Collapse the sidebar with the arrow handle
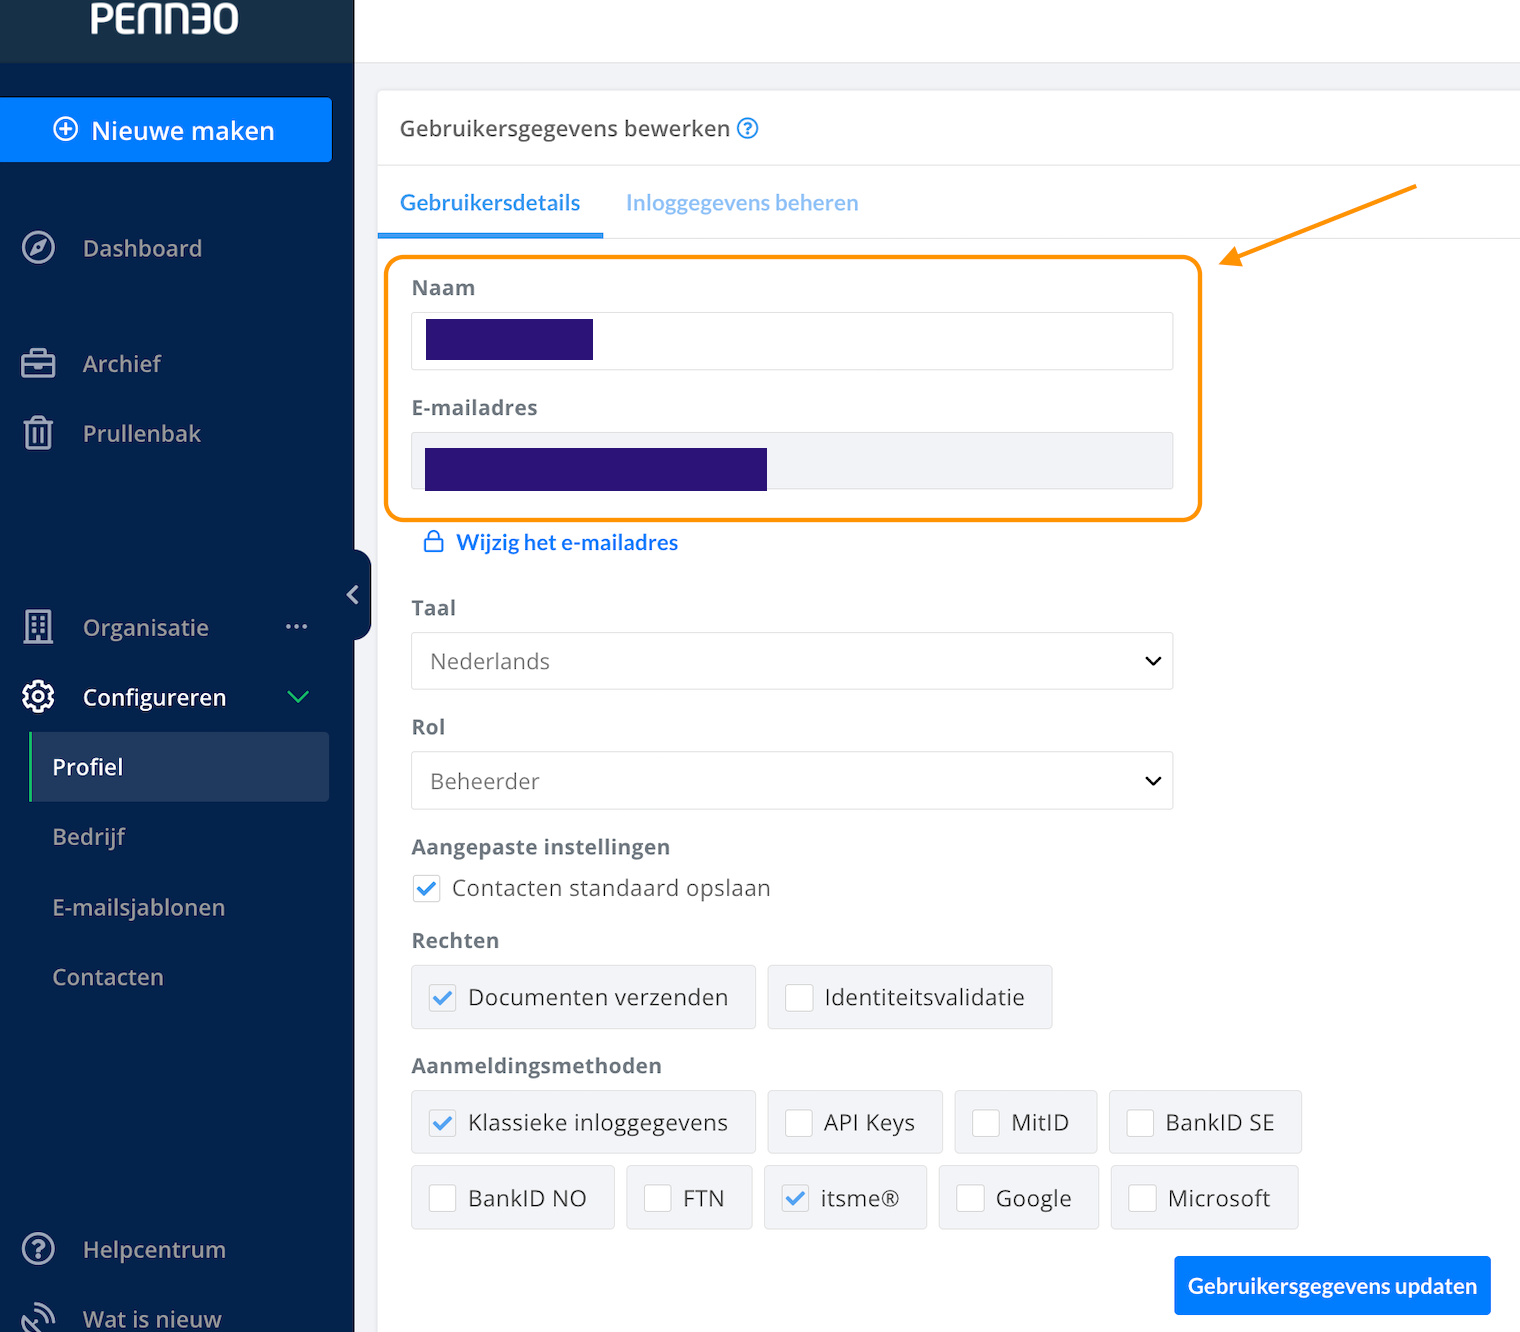 click(353, 595)
